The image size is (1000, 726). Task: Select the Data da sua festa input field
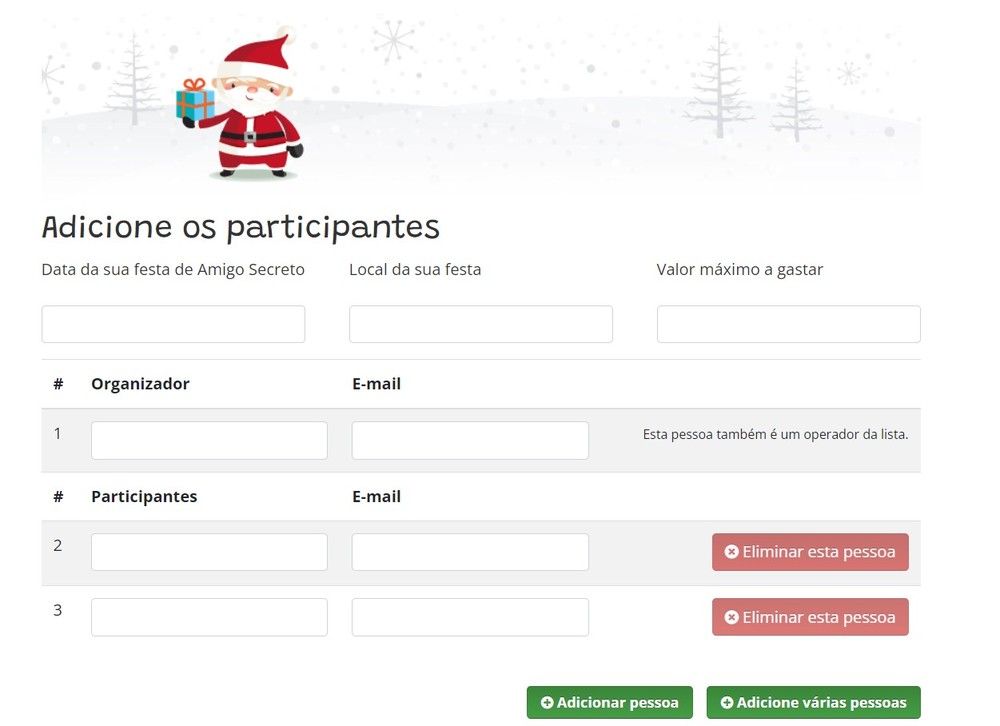(x=172, y=323)
